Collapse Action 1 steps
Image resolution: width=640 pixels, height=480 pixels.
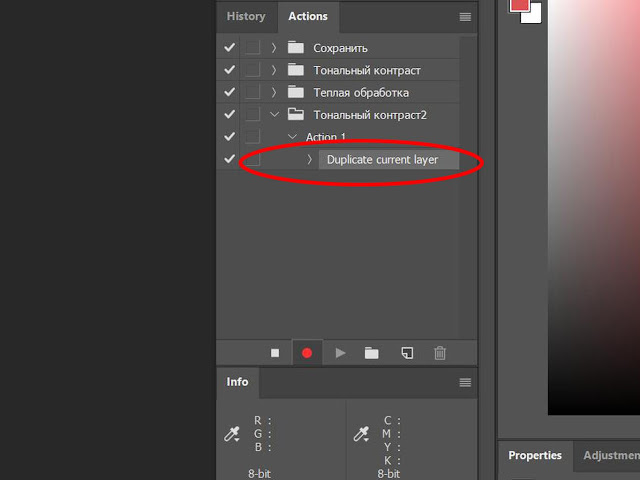point(292,136)
